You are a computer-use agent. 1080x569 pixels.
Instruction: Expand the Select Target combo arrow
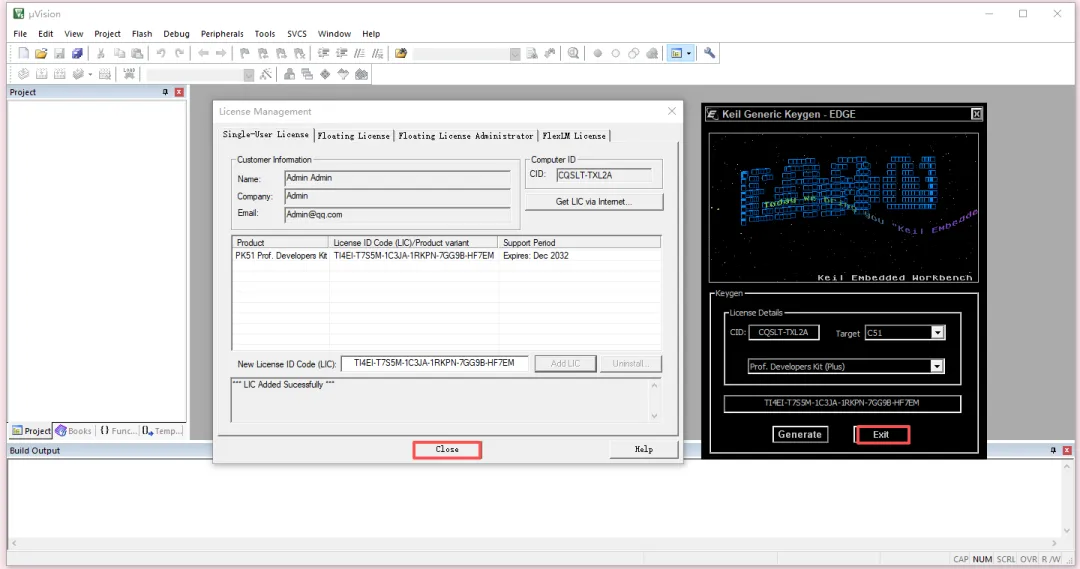tap(249, 74)
